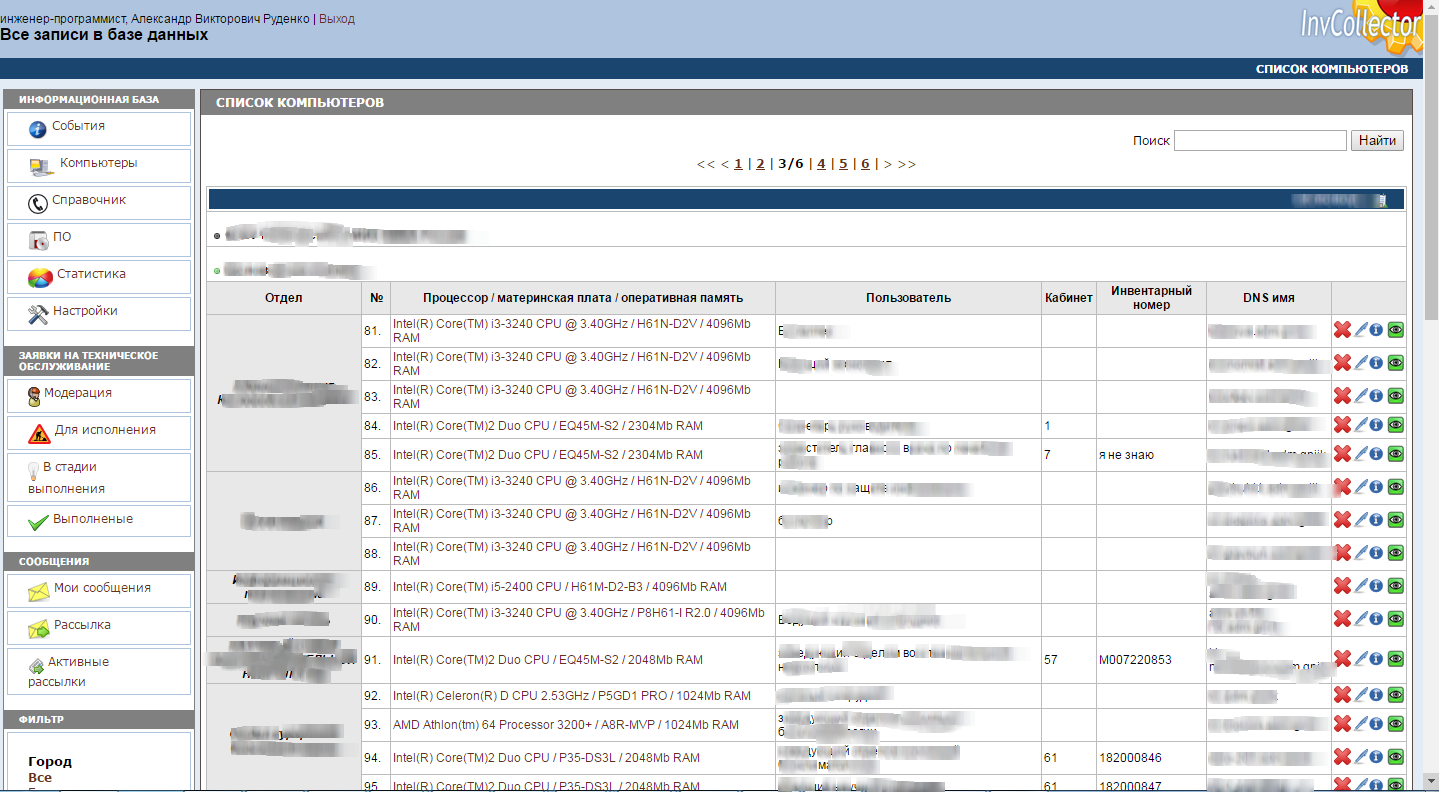Open Настройки tools menu item
Screen dimensions: 1439x792
click(85, 311)
